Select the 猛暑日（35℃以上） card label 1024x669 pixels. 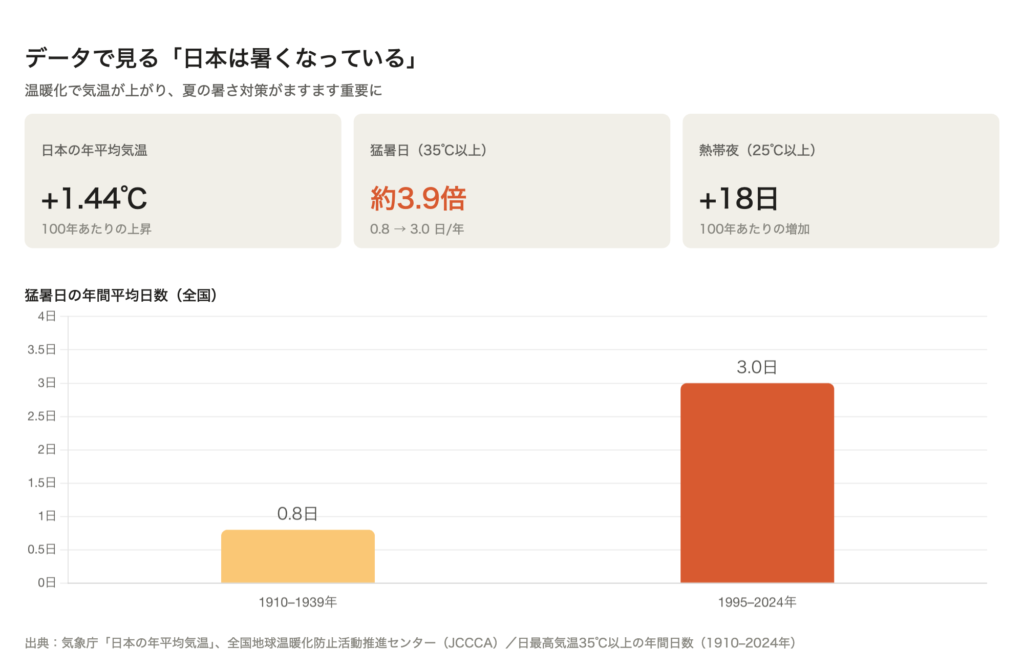click(x=428, y=150)
